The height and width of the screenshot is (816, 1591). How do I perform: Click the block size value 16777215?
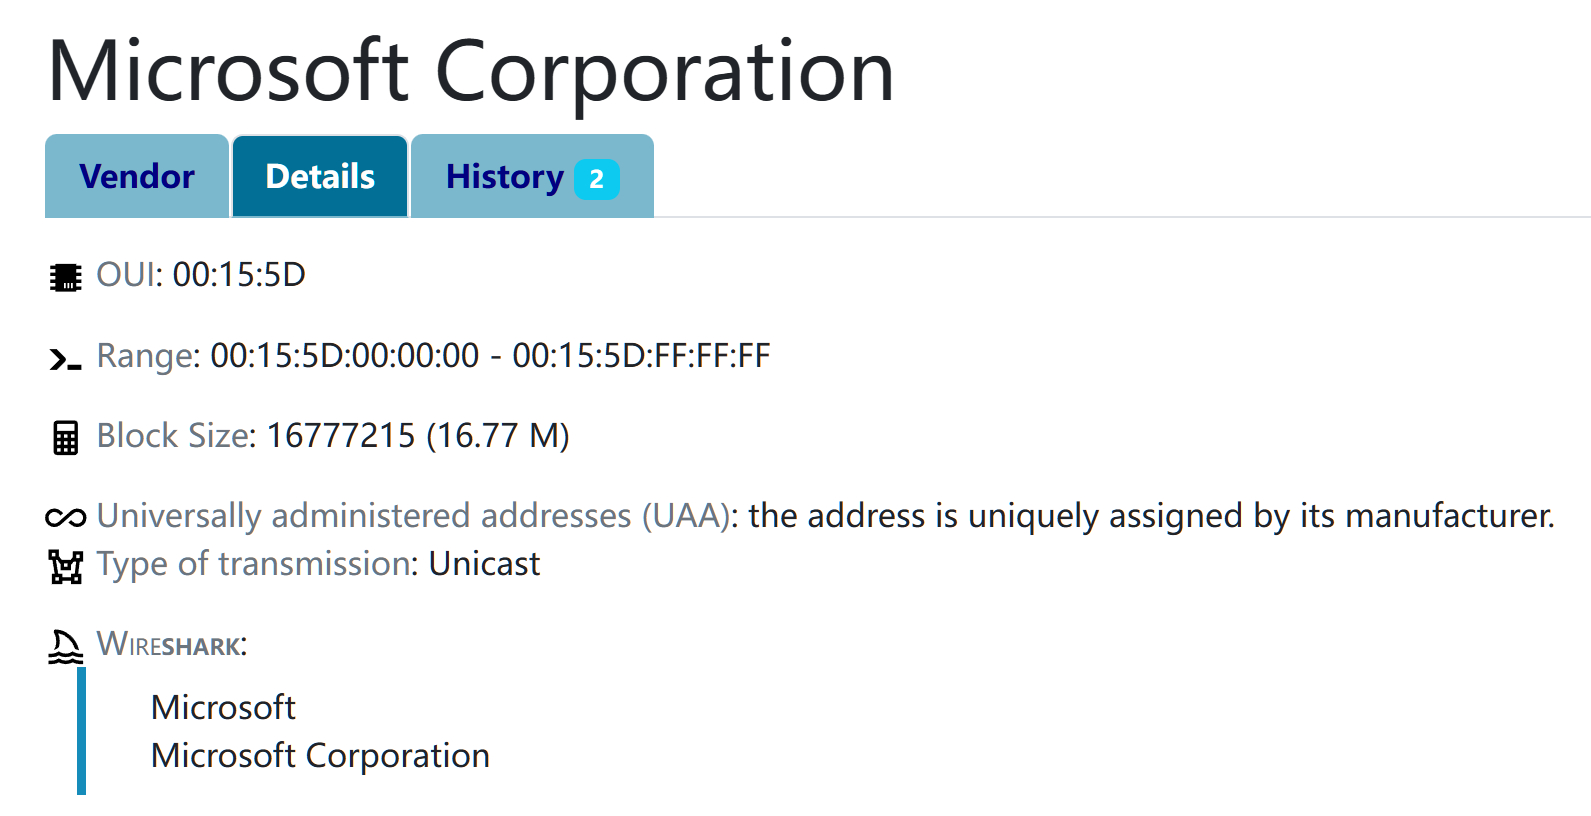pos(340,436)
